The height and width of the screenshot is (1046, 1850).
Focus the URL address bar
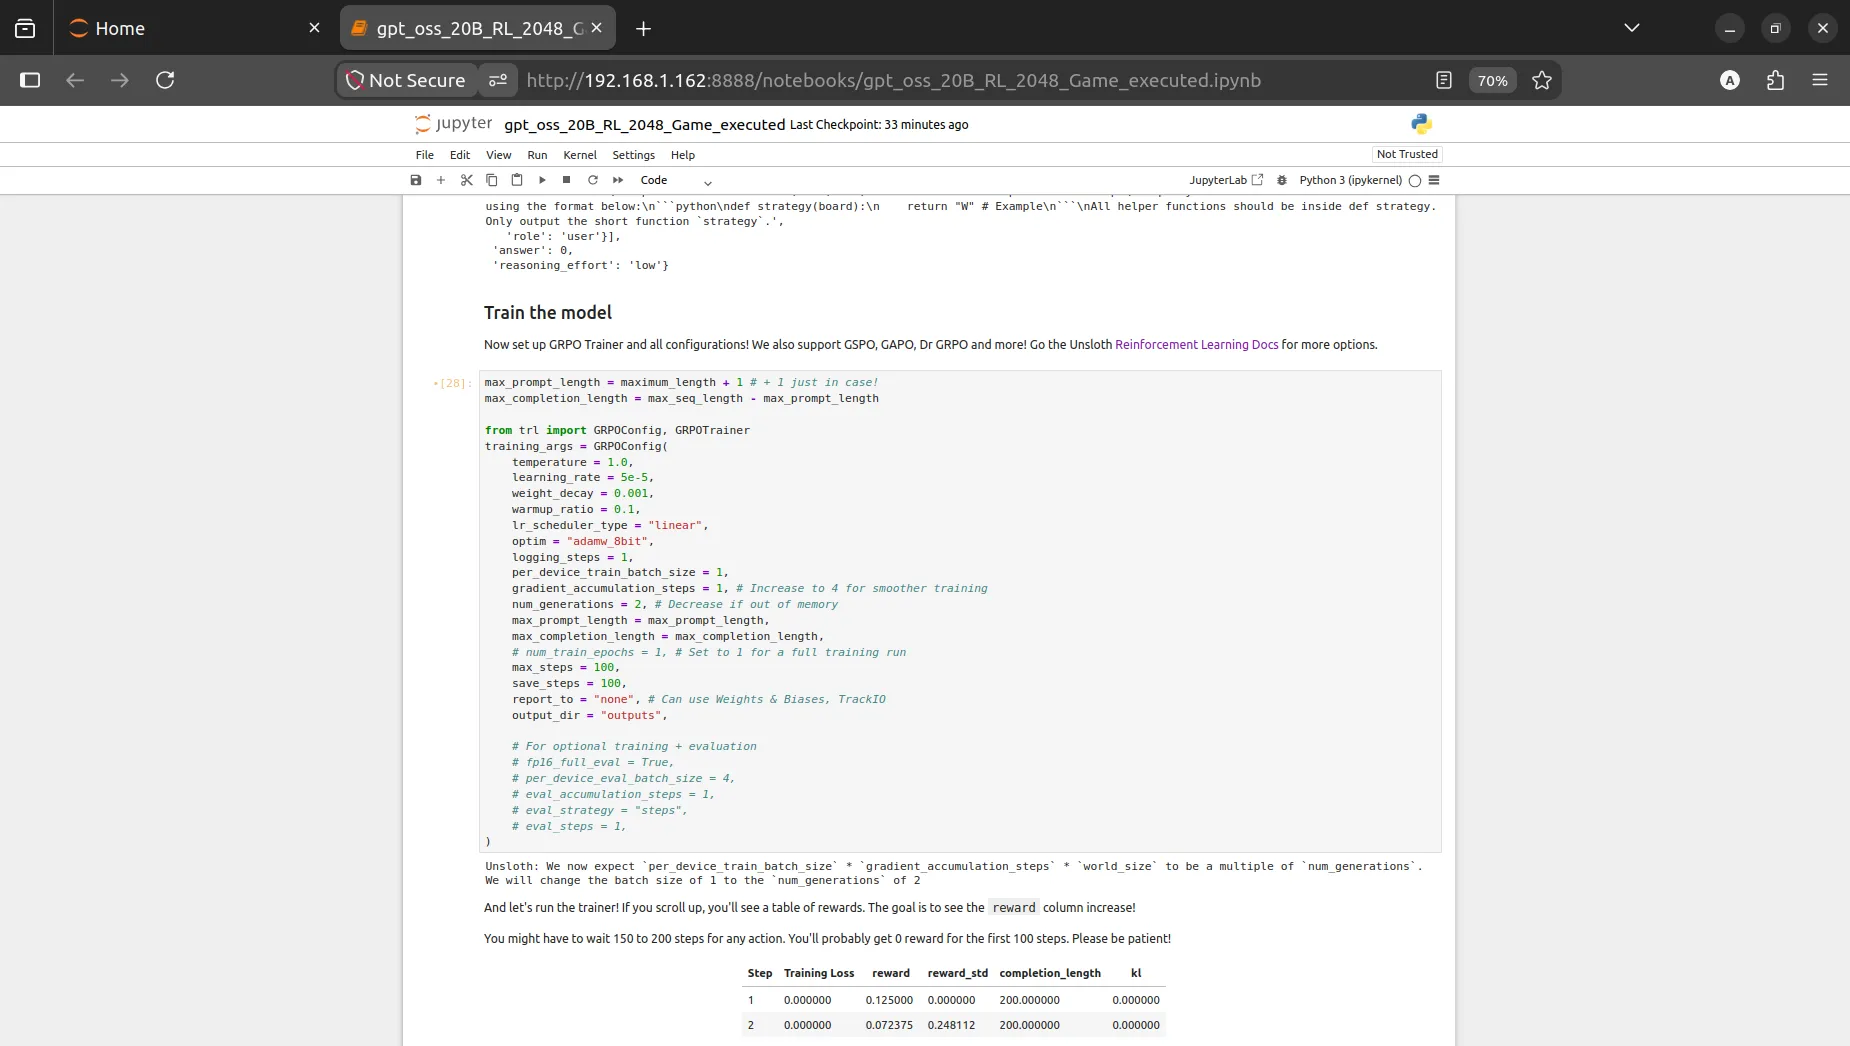point(893,80)
